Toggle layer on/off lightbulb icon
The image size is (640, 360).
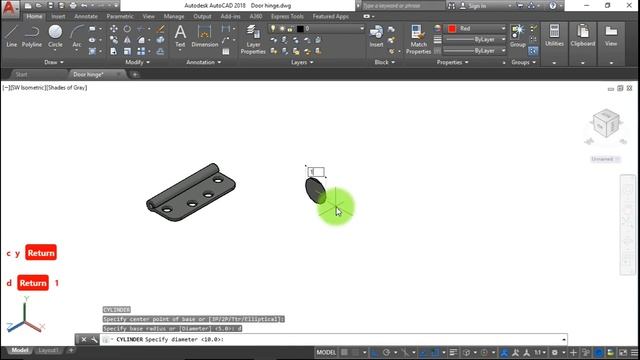pos(273,29)
